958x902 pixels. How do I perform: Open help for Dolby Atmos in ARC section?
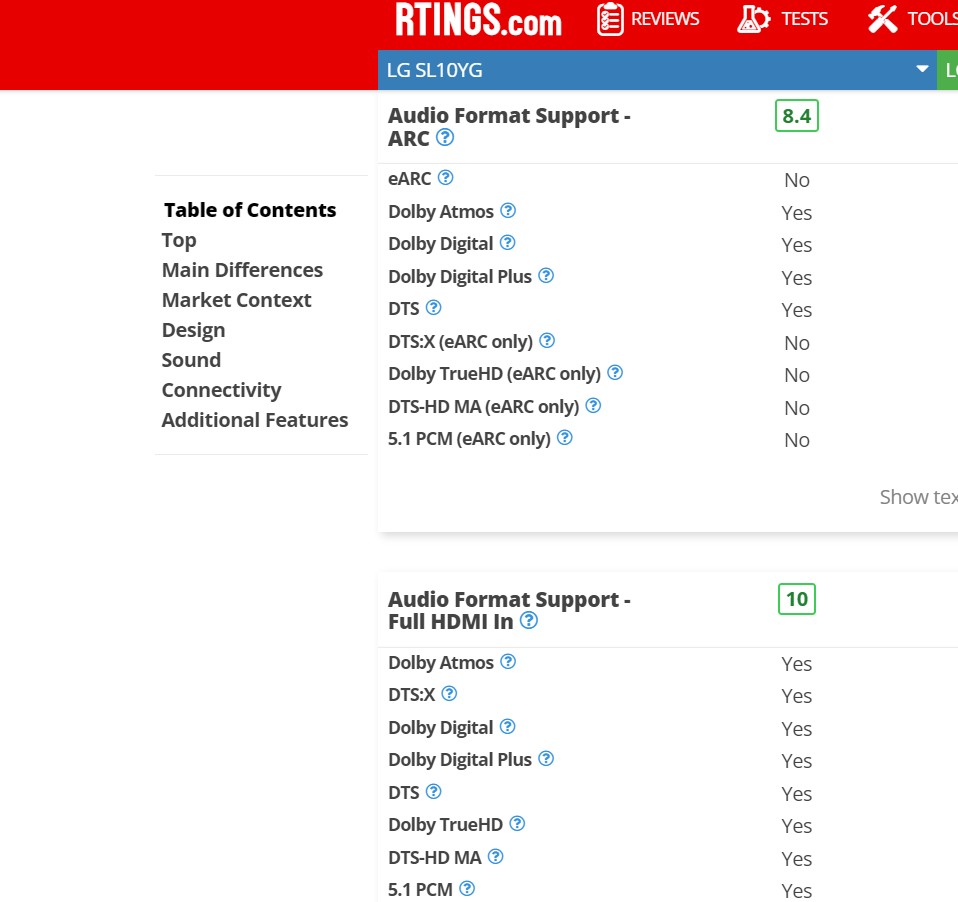pyautogui.click(x=508, y=211)
